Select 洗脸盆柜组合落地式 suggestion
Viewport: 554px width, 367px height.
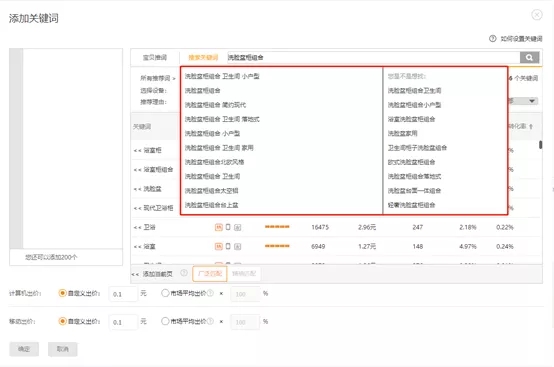click(x=414, y=176)
